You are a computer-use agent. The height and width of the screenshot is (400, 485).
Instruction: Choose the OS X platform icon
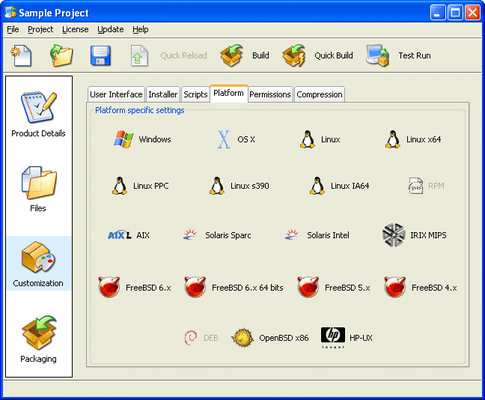click(224, 139)
